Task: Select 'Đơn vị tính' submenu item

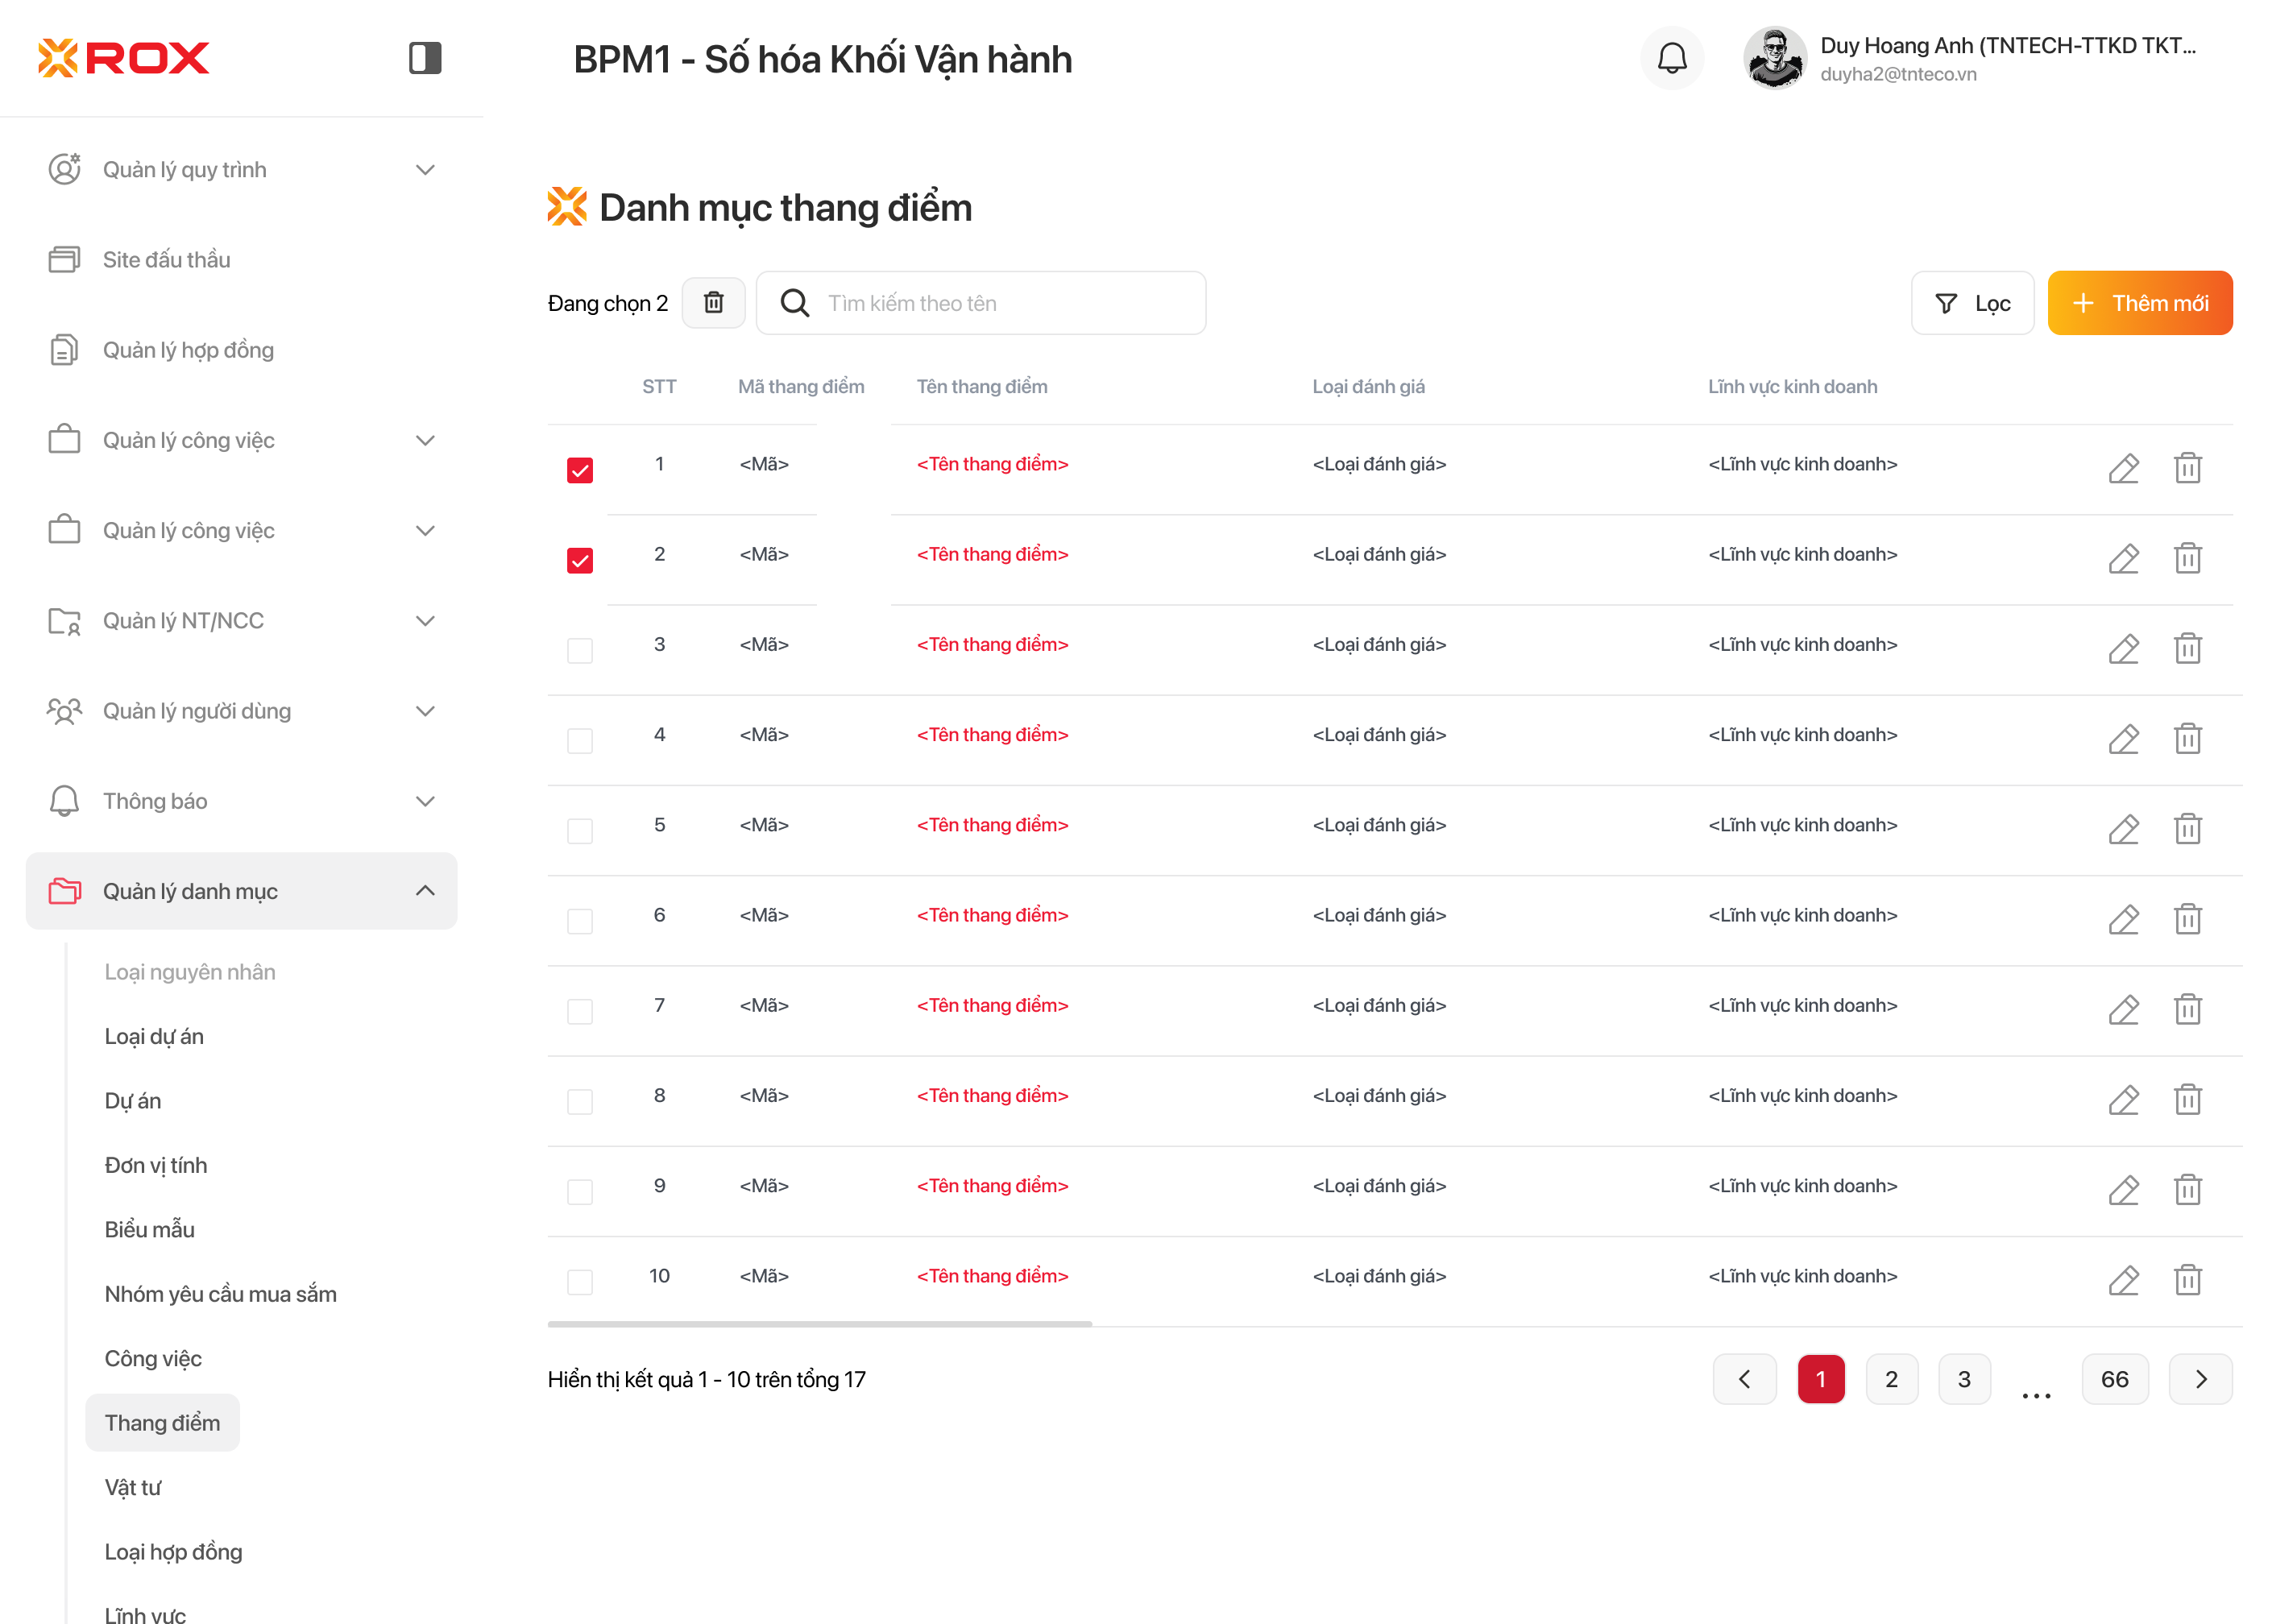Action: pos(156,1165)
